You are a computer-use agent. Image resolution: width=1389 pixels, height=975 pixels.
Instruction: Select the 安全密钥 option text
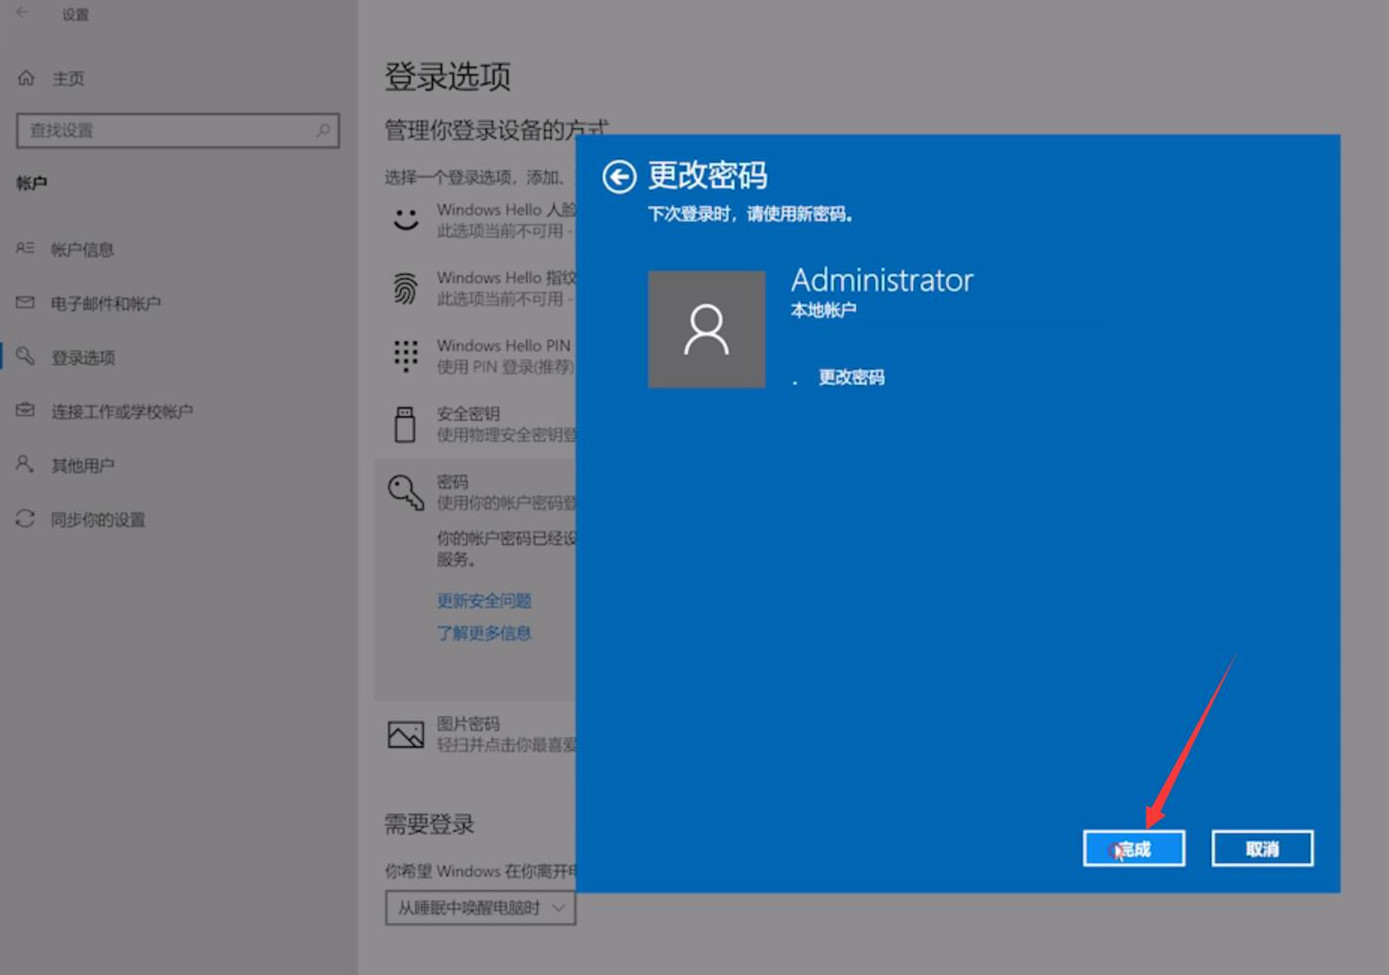468,413
